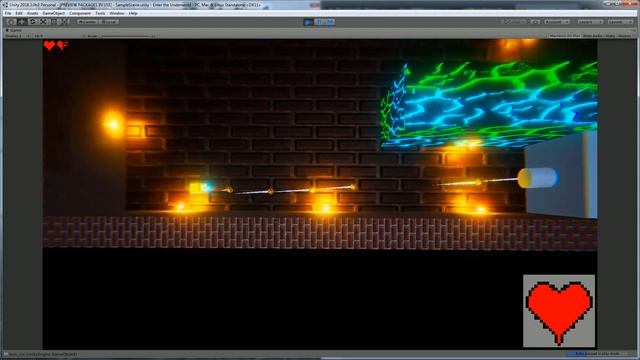This screenshot has height=360, width=640.
Task: Click the blue capsule object in game
Action: [x=538, y=178]
